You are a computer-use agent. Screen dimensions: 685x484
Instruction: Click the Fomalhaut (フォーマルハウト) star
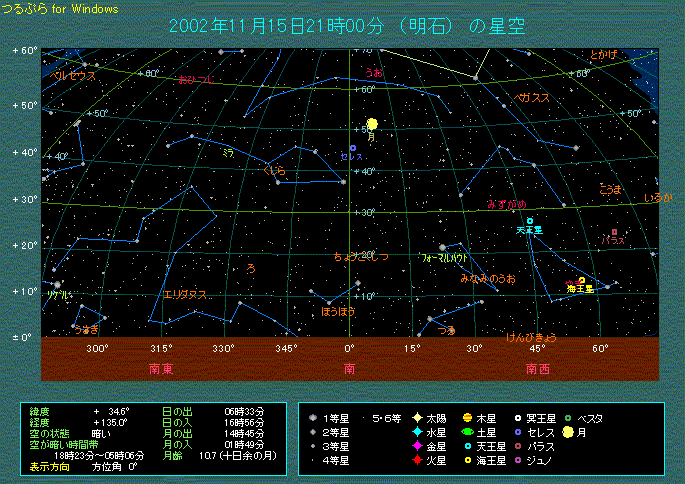coord(442,247)
